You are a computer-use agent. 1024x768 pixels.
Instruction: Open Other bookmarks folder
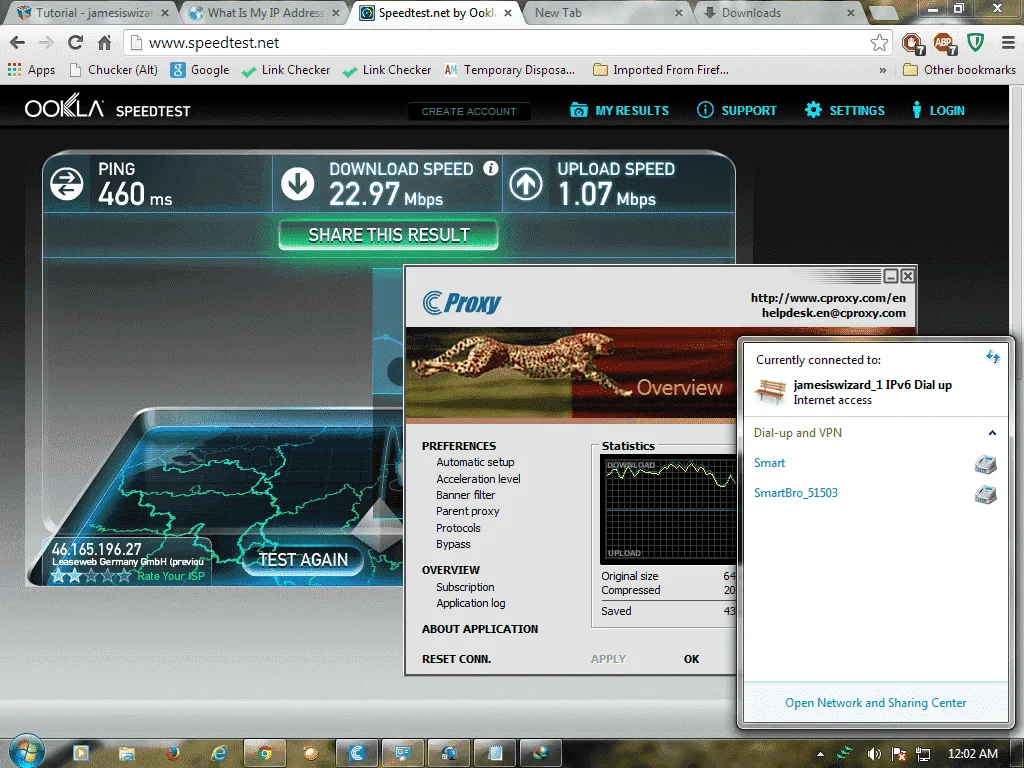(x=959, y=70)
